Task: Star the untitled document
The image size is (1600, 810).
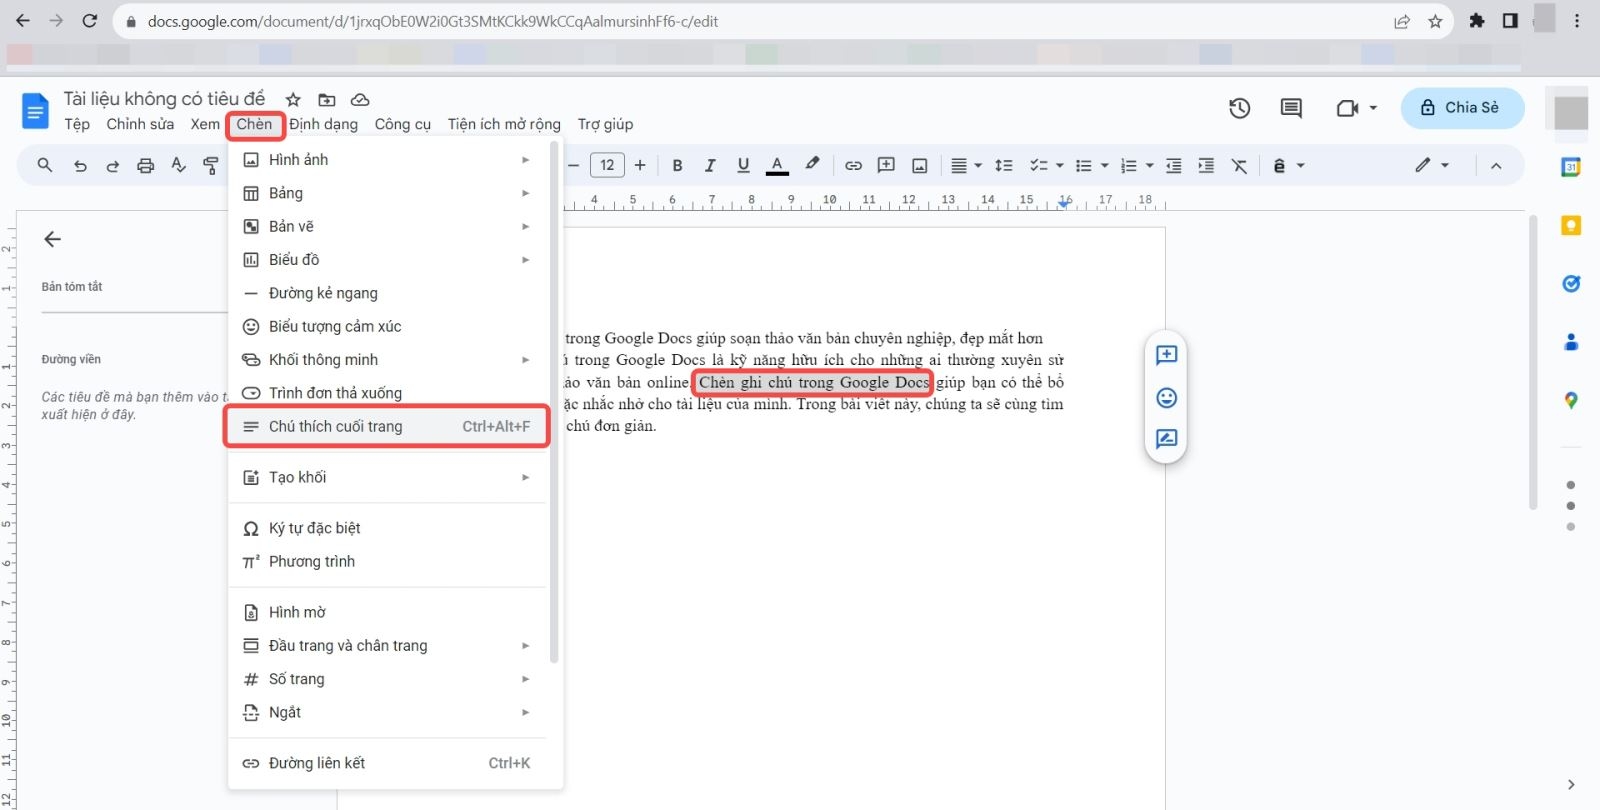Action: 293,99
